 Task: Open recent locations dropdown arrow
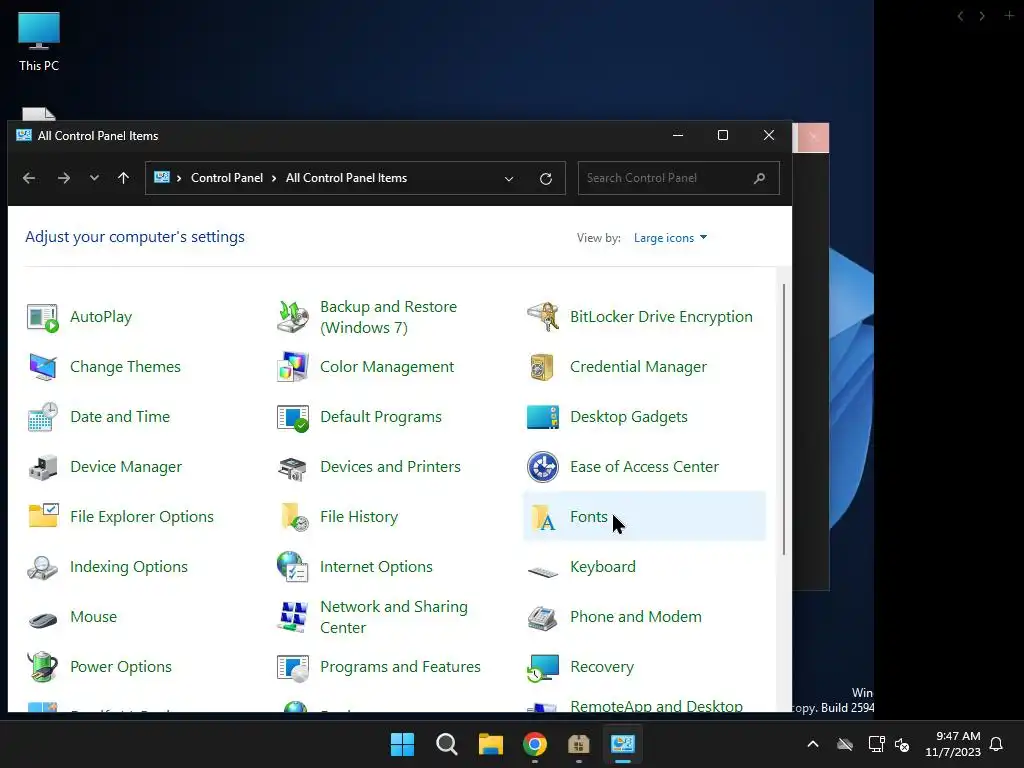click(94, 178)
